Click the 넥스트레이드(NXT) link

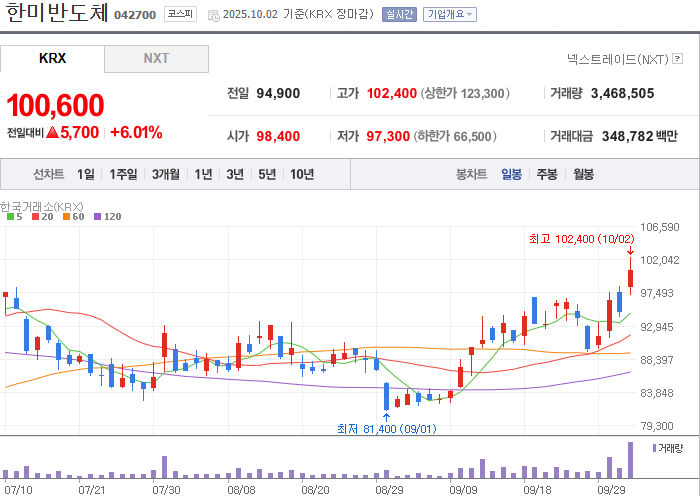(618, 58)
